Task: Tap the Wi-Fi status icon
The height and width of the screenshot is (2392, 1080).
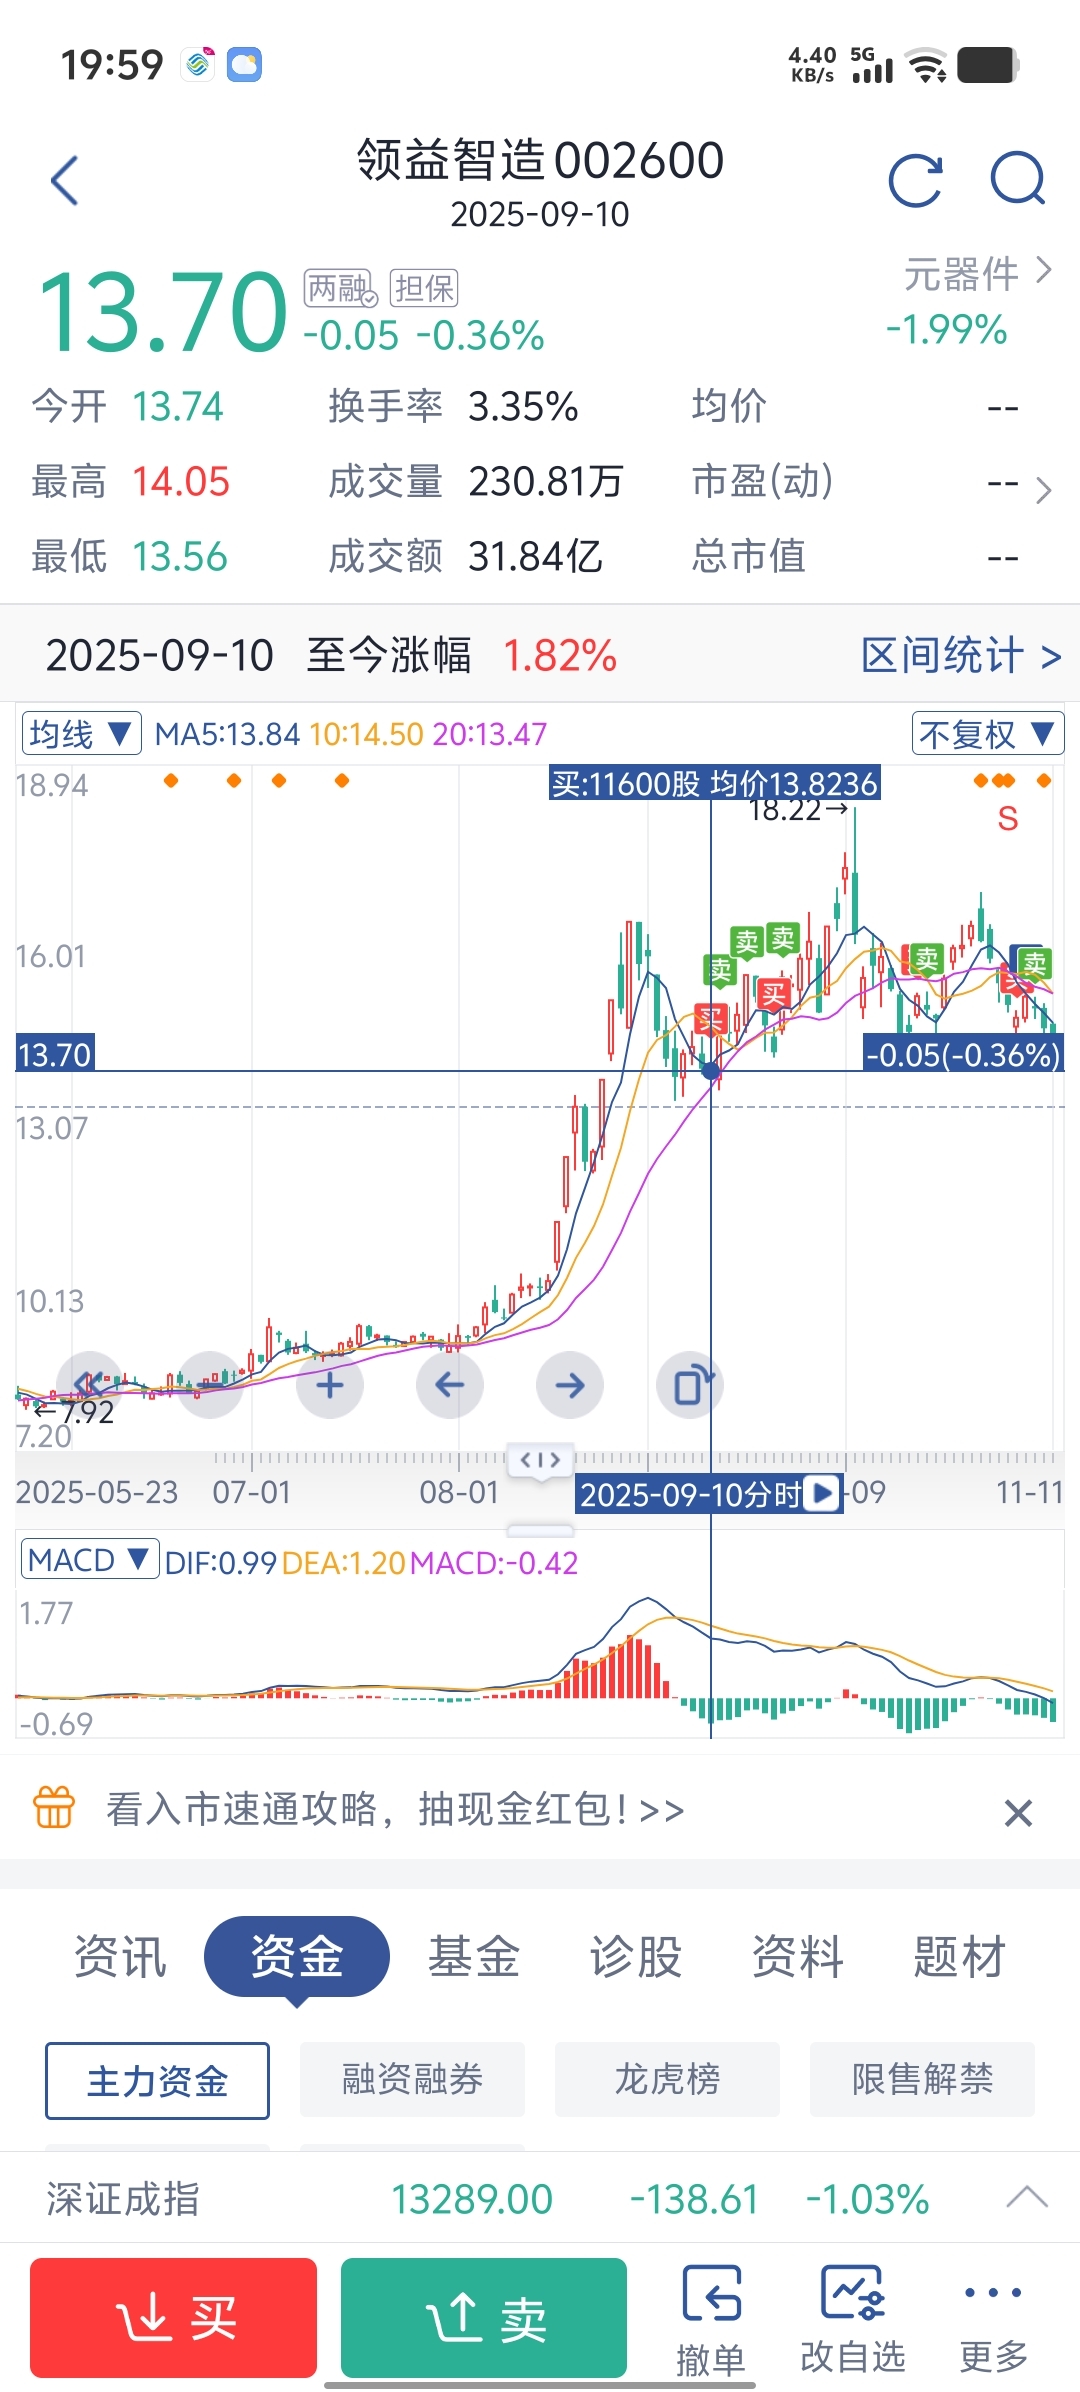Action: point(927,65)
